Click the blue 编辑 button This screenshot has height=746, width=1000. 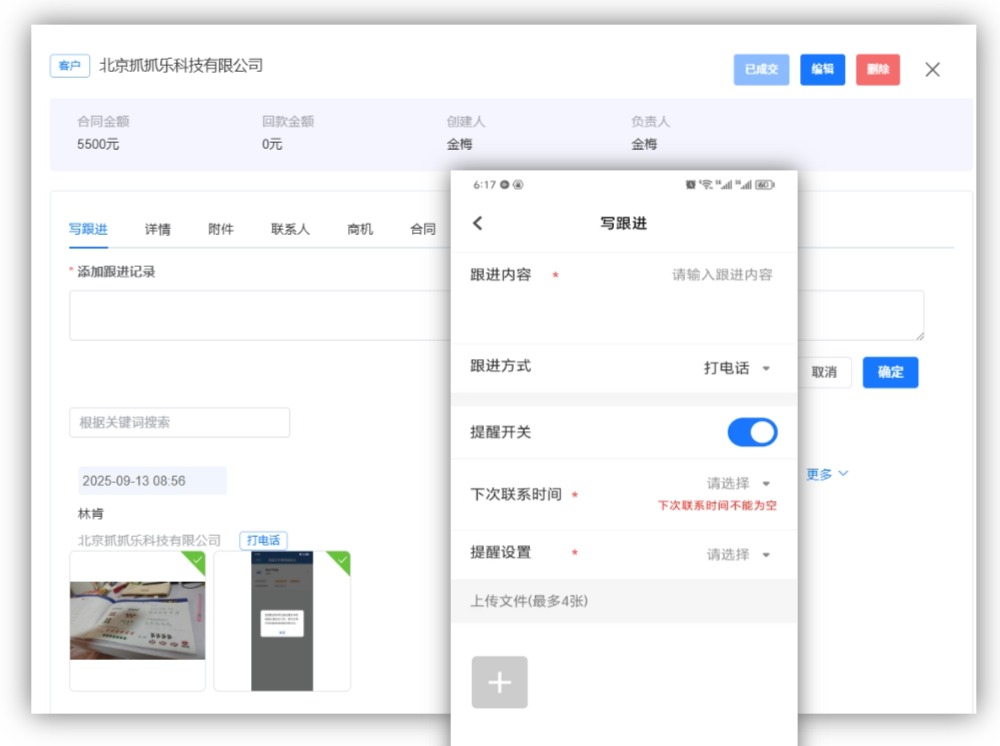point(822,70)
